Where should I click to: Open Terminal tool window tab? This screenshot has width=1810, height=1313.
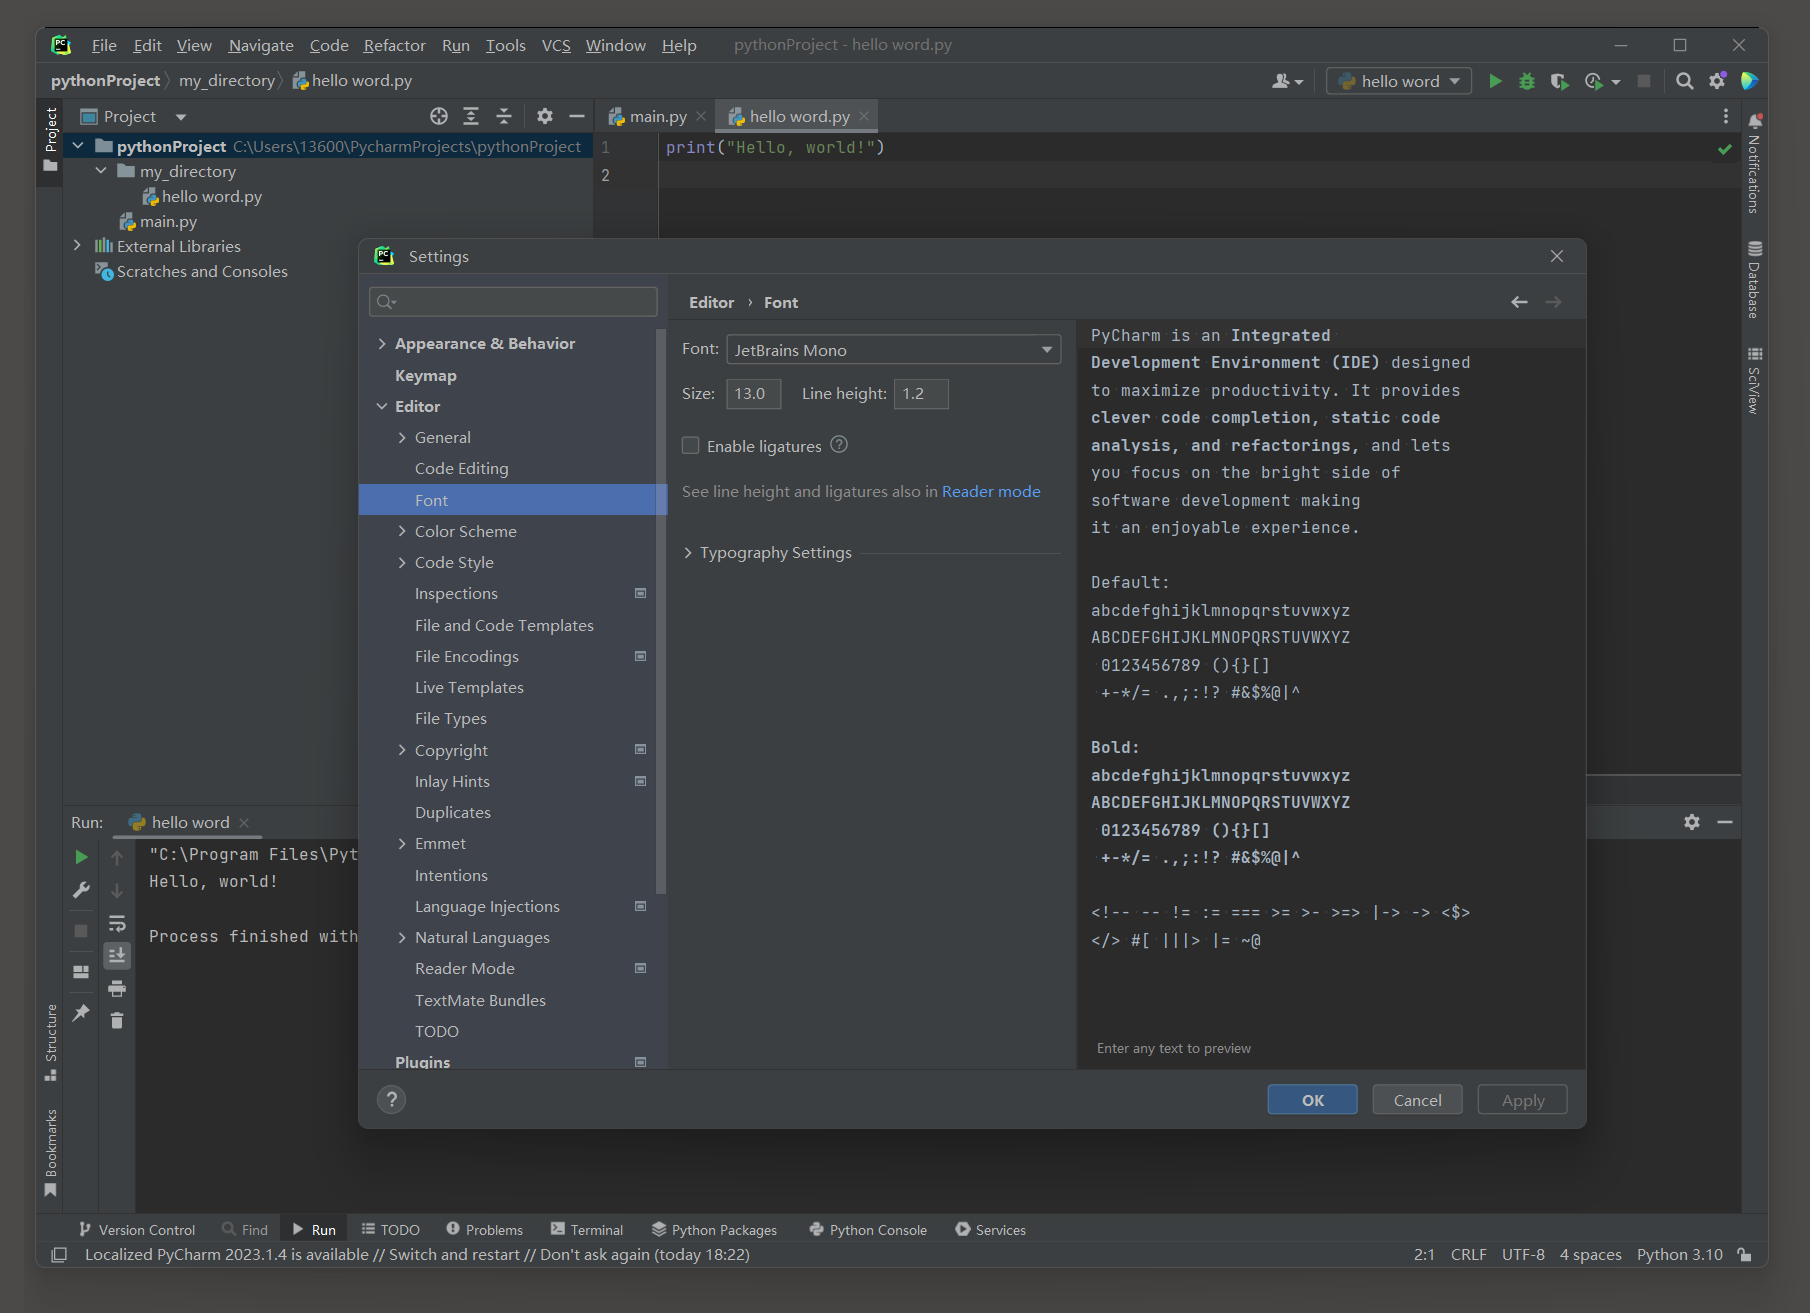587,1230
